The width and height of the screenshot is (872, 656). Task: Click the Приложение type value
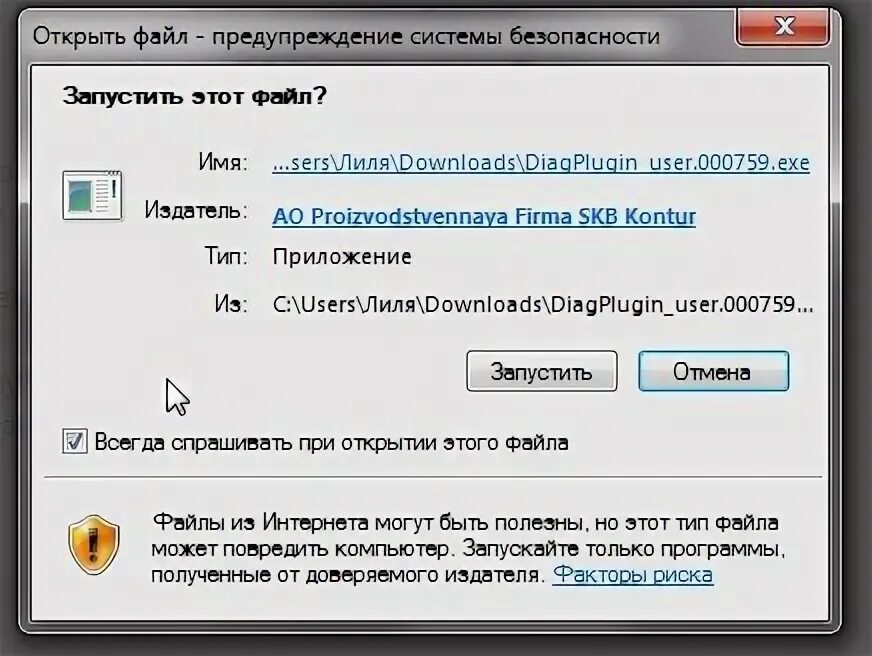pyautogui.click(x=342, y=257)
